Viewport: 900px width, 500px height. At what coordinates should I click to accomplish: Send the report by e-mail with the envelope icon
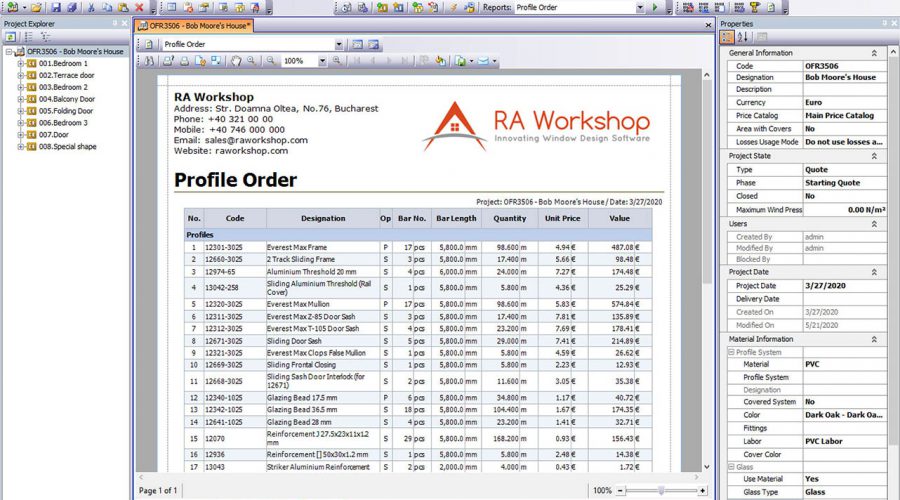483,60
